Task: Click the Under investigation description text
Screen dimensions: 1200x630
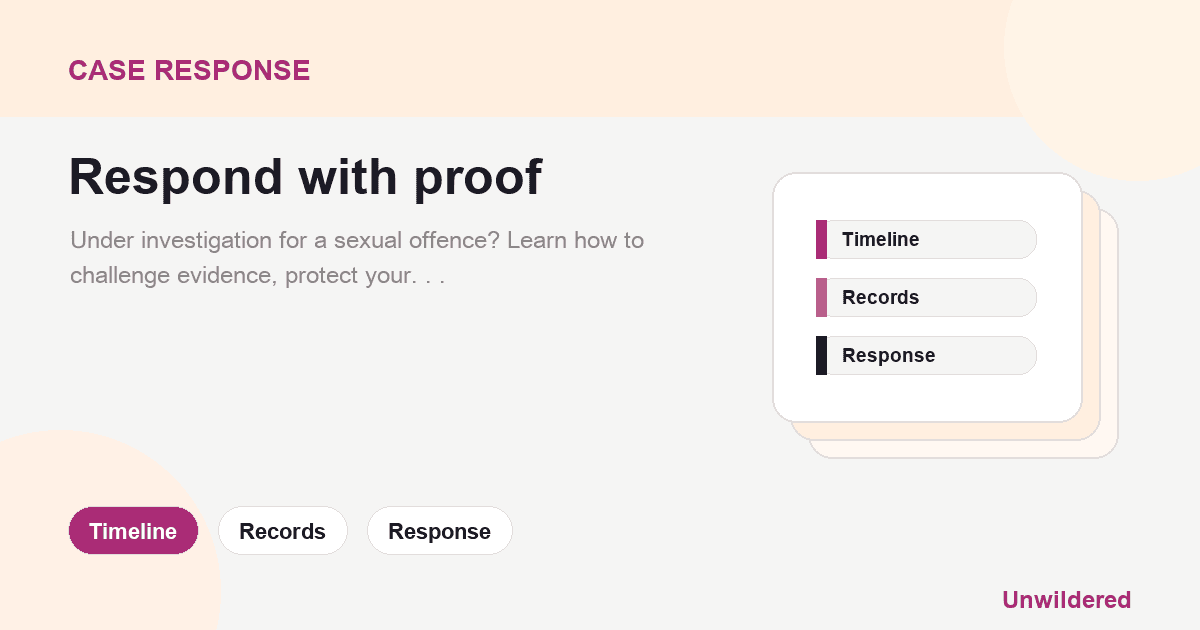Action: [357, 258]
